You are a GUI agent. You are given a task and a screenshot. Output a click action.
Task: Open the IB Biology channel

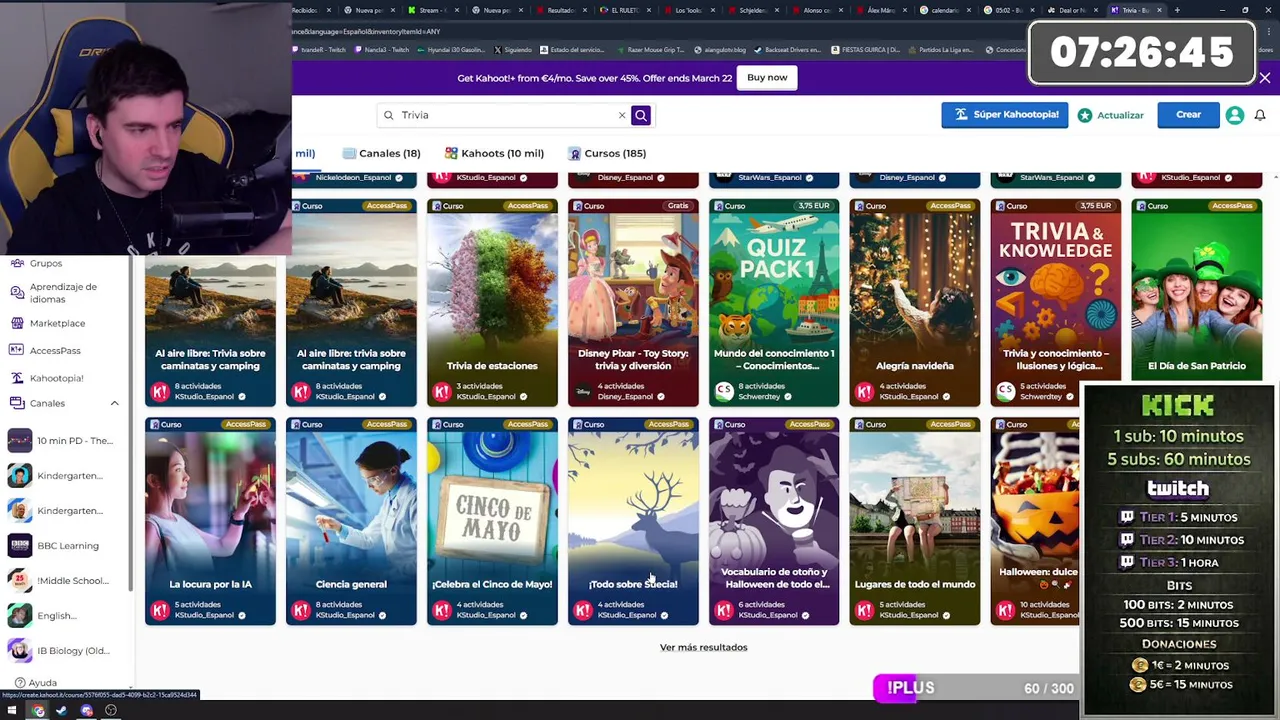point(62,651)
